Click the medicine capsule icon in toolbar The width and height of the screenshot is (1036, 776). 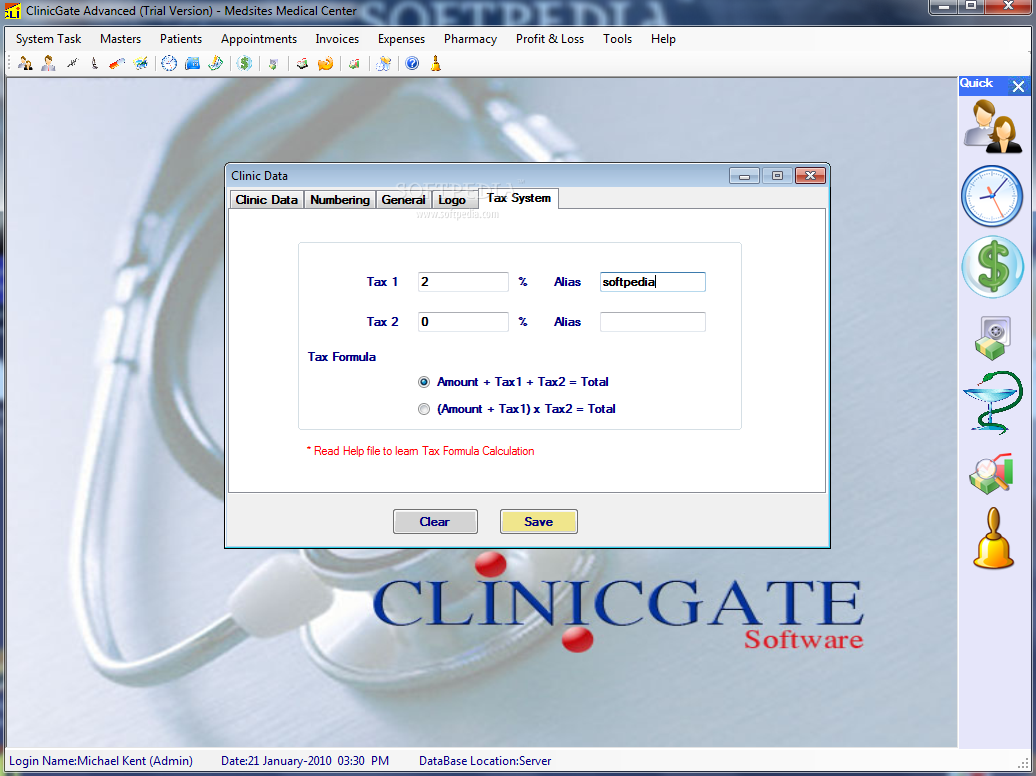coord(117,63)
